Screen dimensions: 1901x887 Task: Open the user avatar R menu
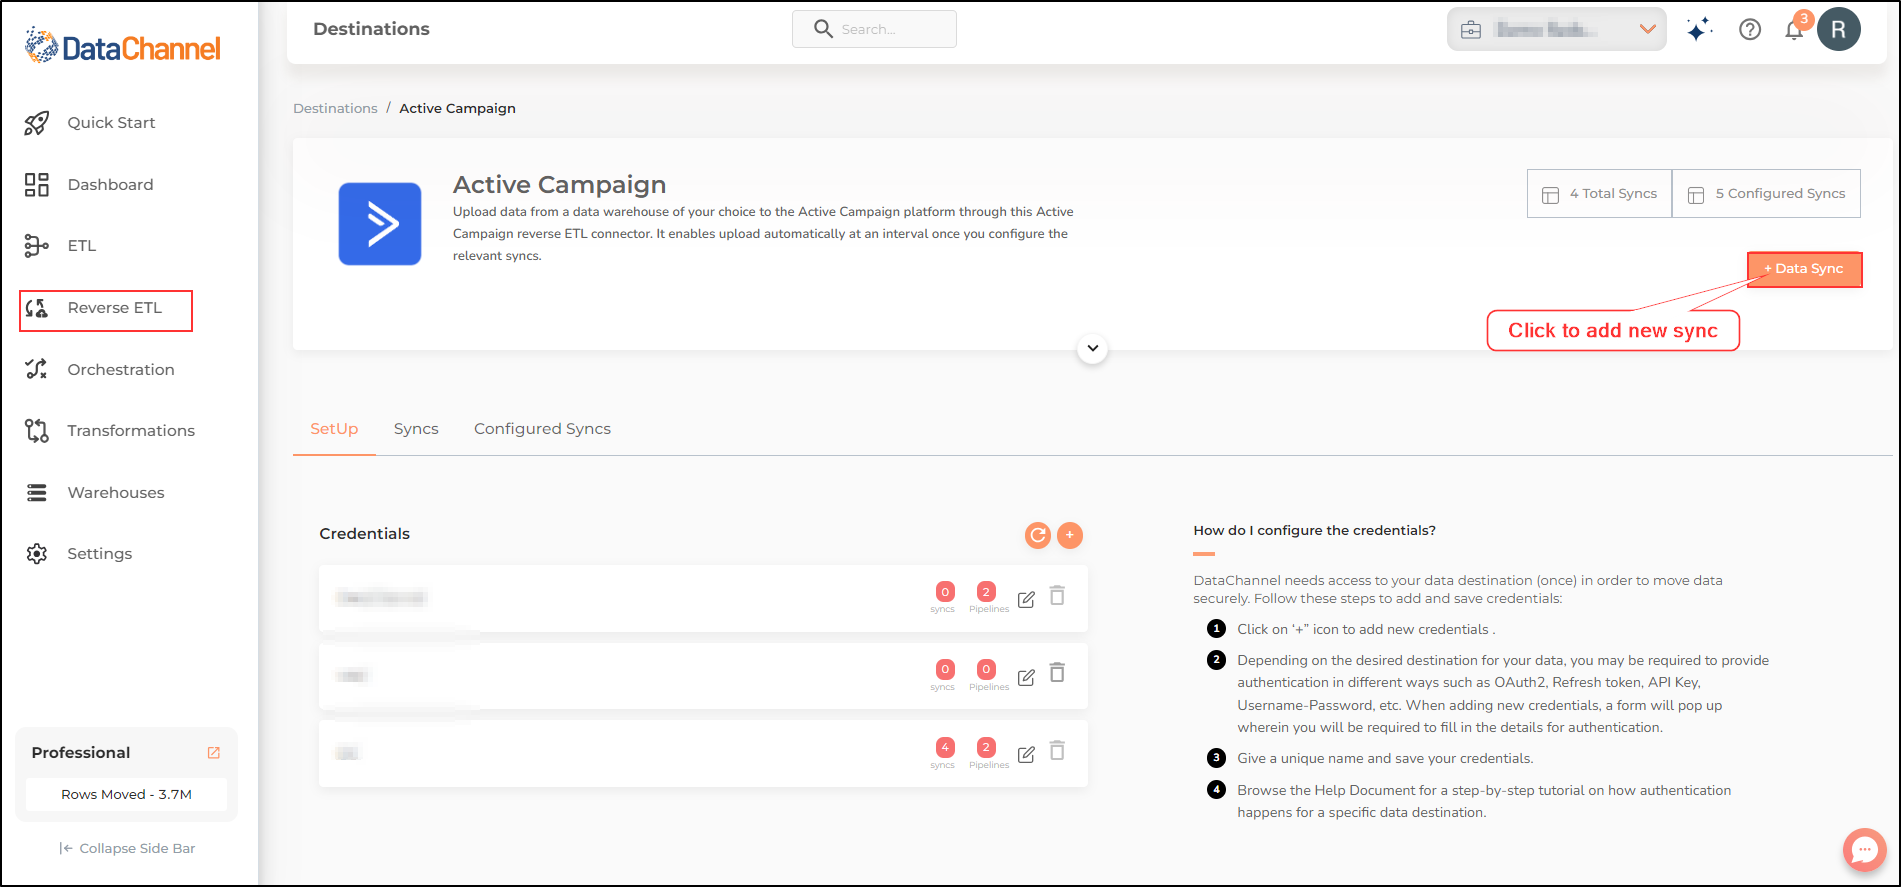[1838, 29]
